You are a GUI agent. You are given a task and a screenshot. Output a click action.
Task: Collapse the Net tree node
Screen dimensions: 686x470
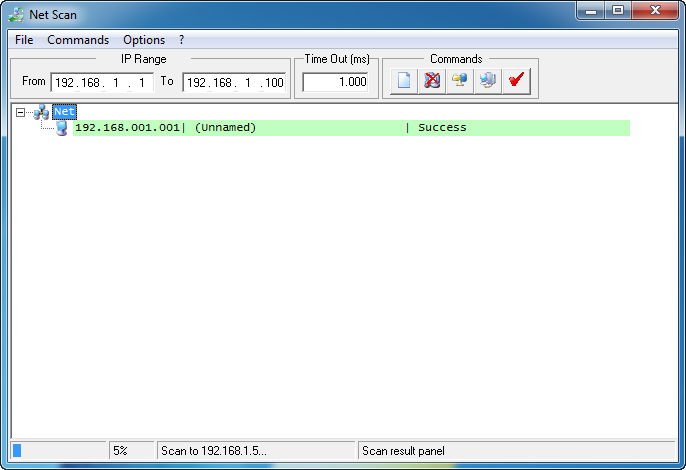(x=21, y=112)
